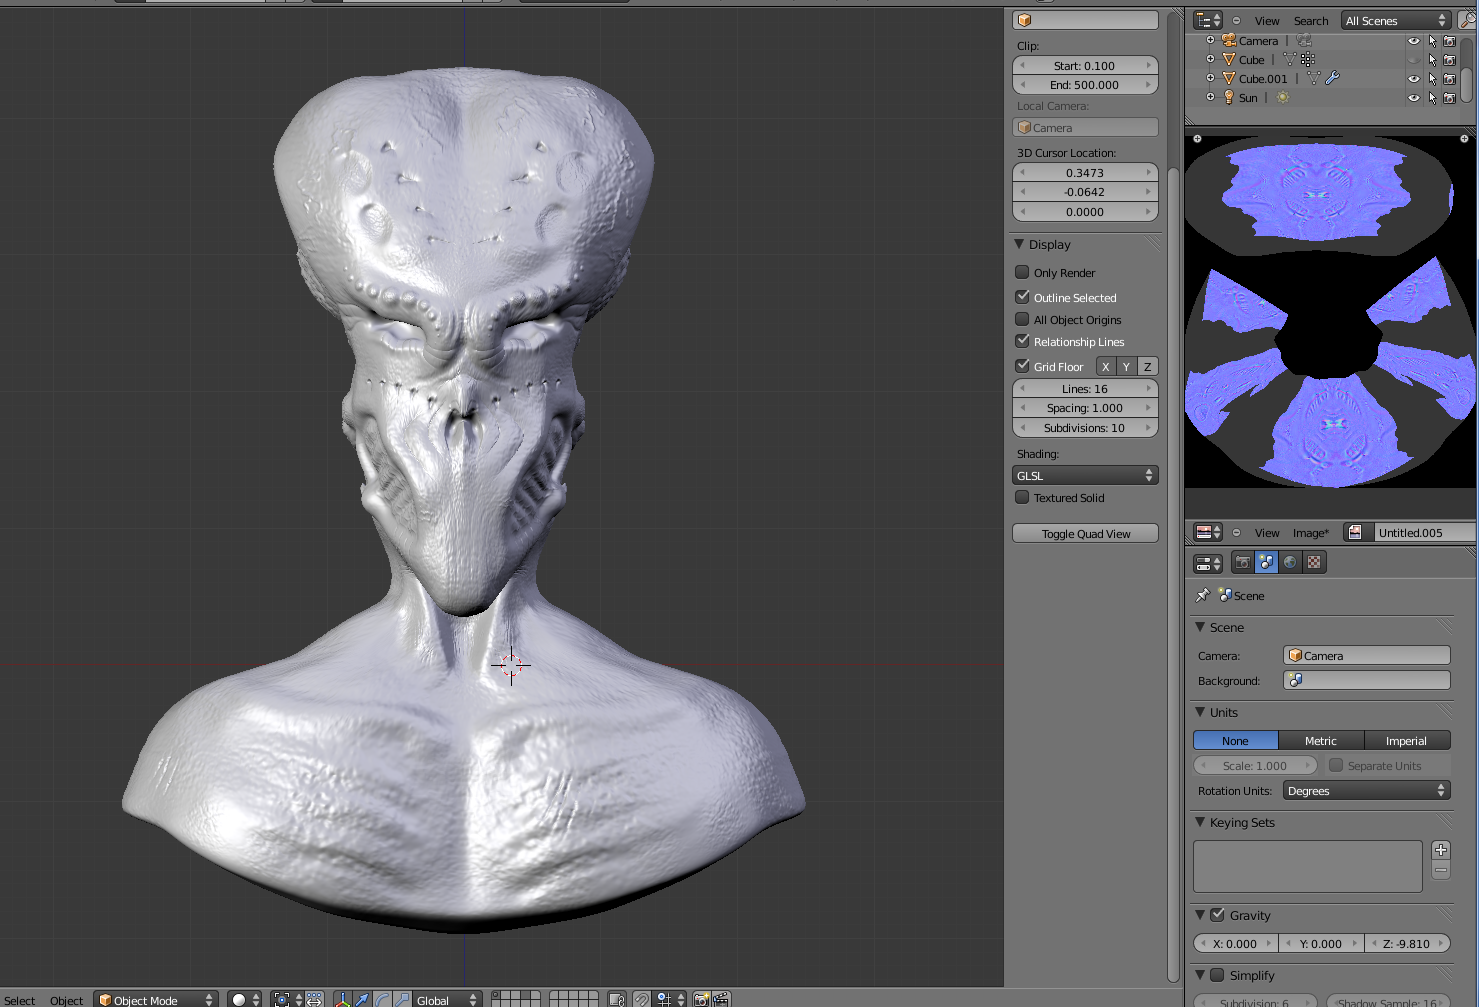Select the scale manipulator icon

click(401, 999)
